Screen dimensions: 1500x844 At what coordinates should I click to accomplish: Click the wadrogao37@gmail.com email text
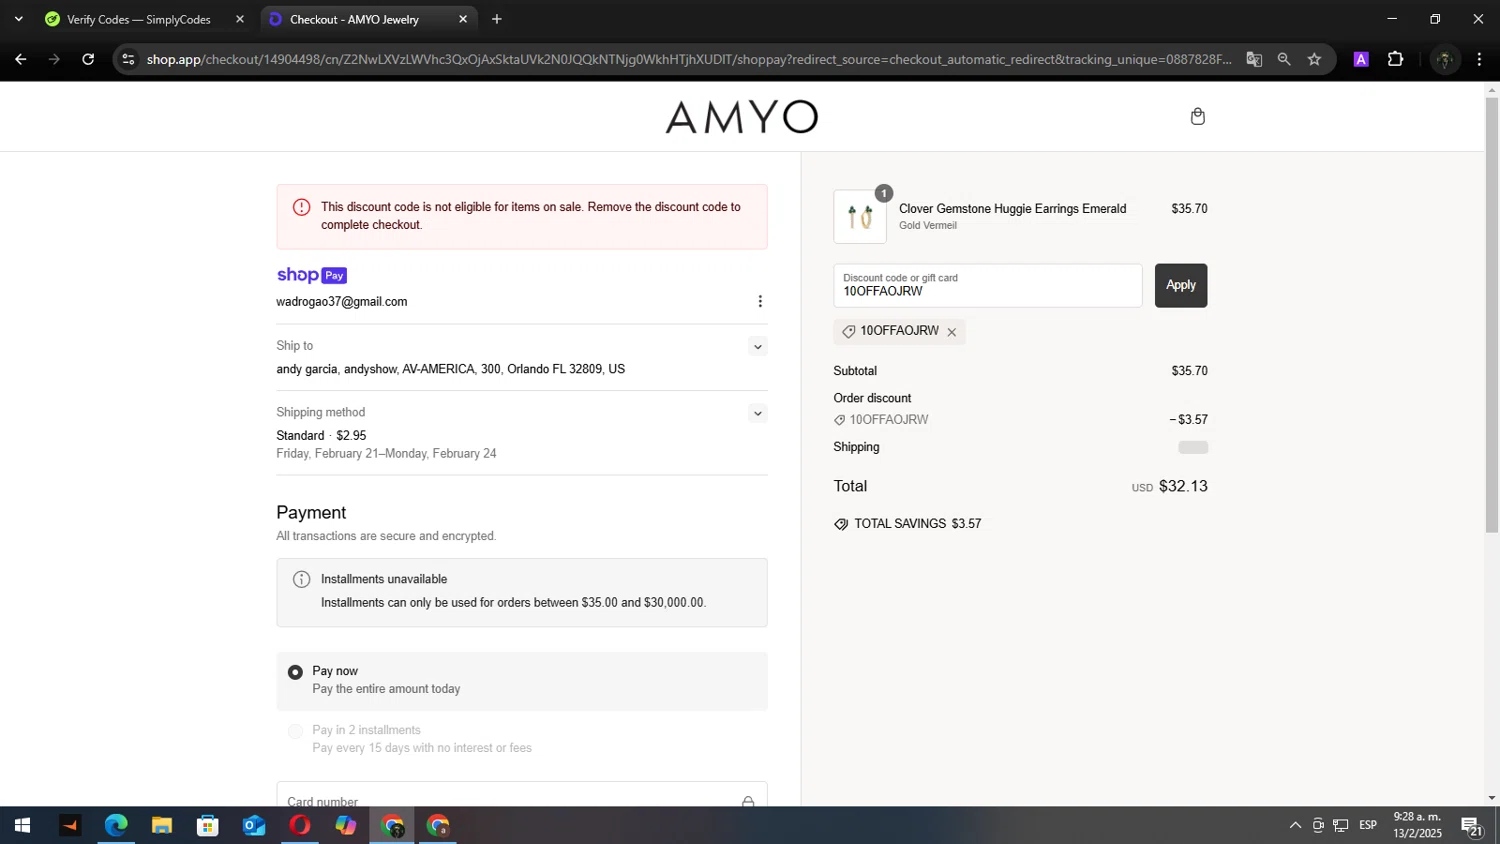click(341, 301)
